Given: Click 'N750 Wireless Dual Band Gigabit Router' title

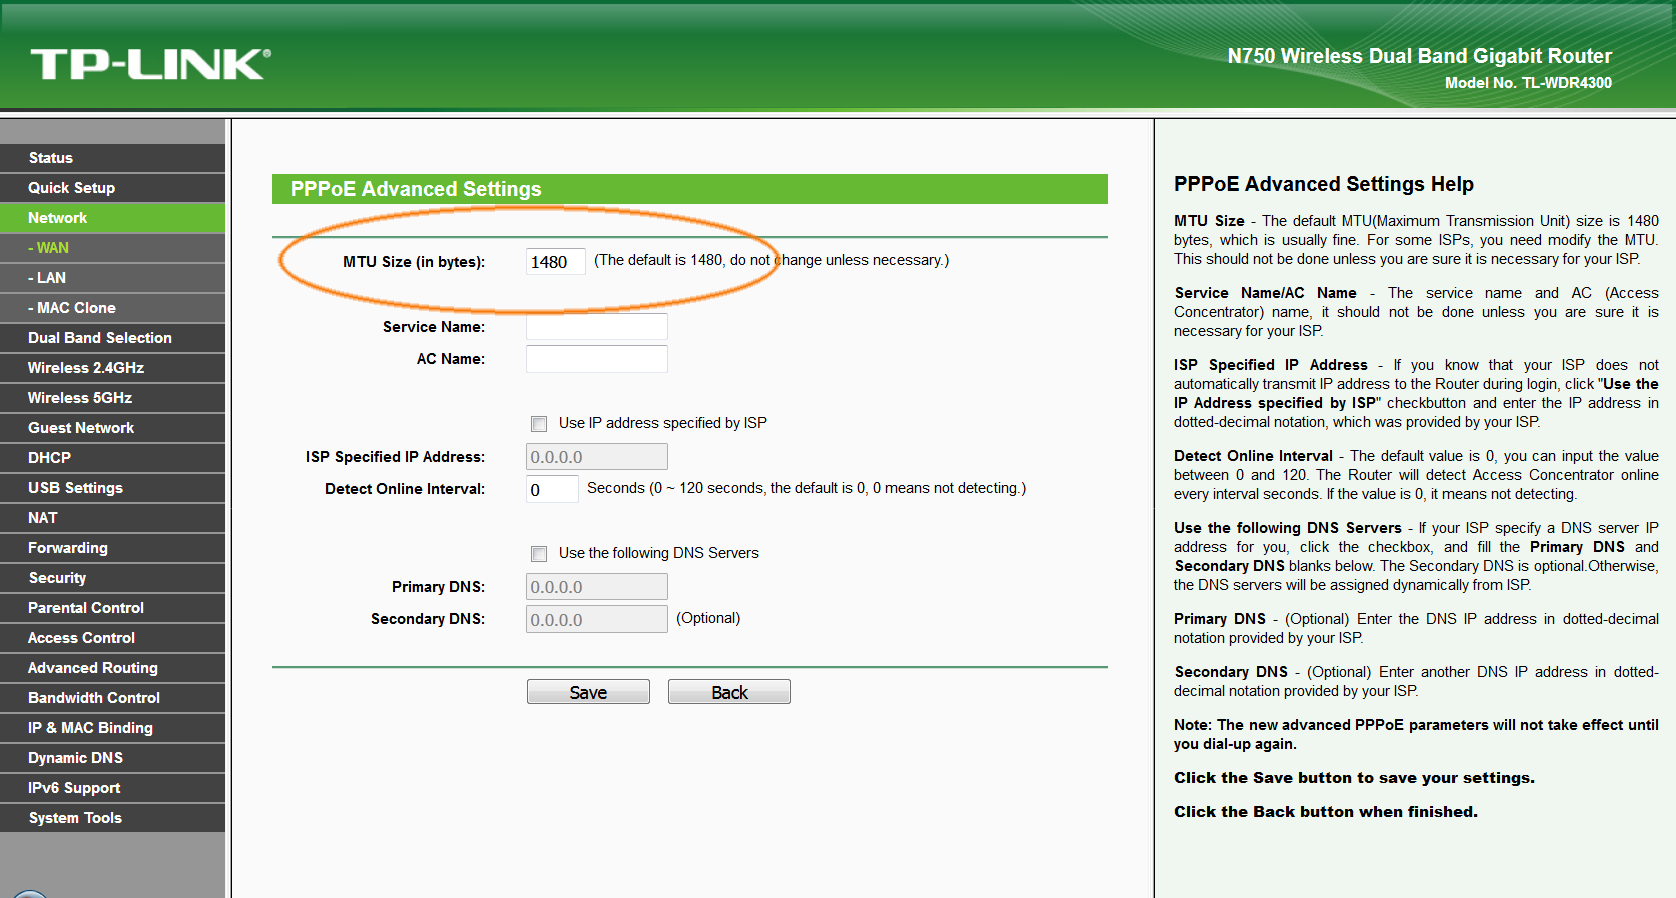Looking at the screenshot, I should [x=1420, y=56].
